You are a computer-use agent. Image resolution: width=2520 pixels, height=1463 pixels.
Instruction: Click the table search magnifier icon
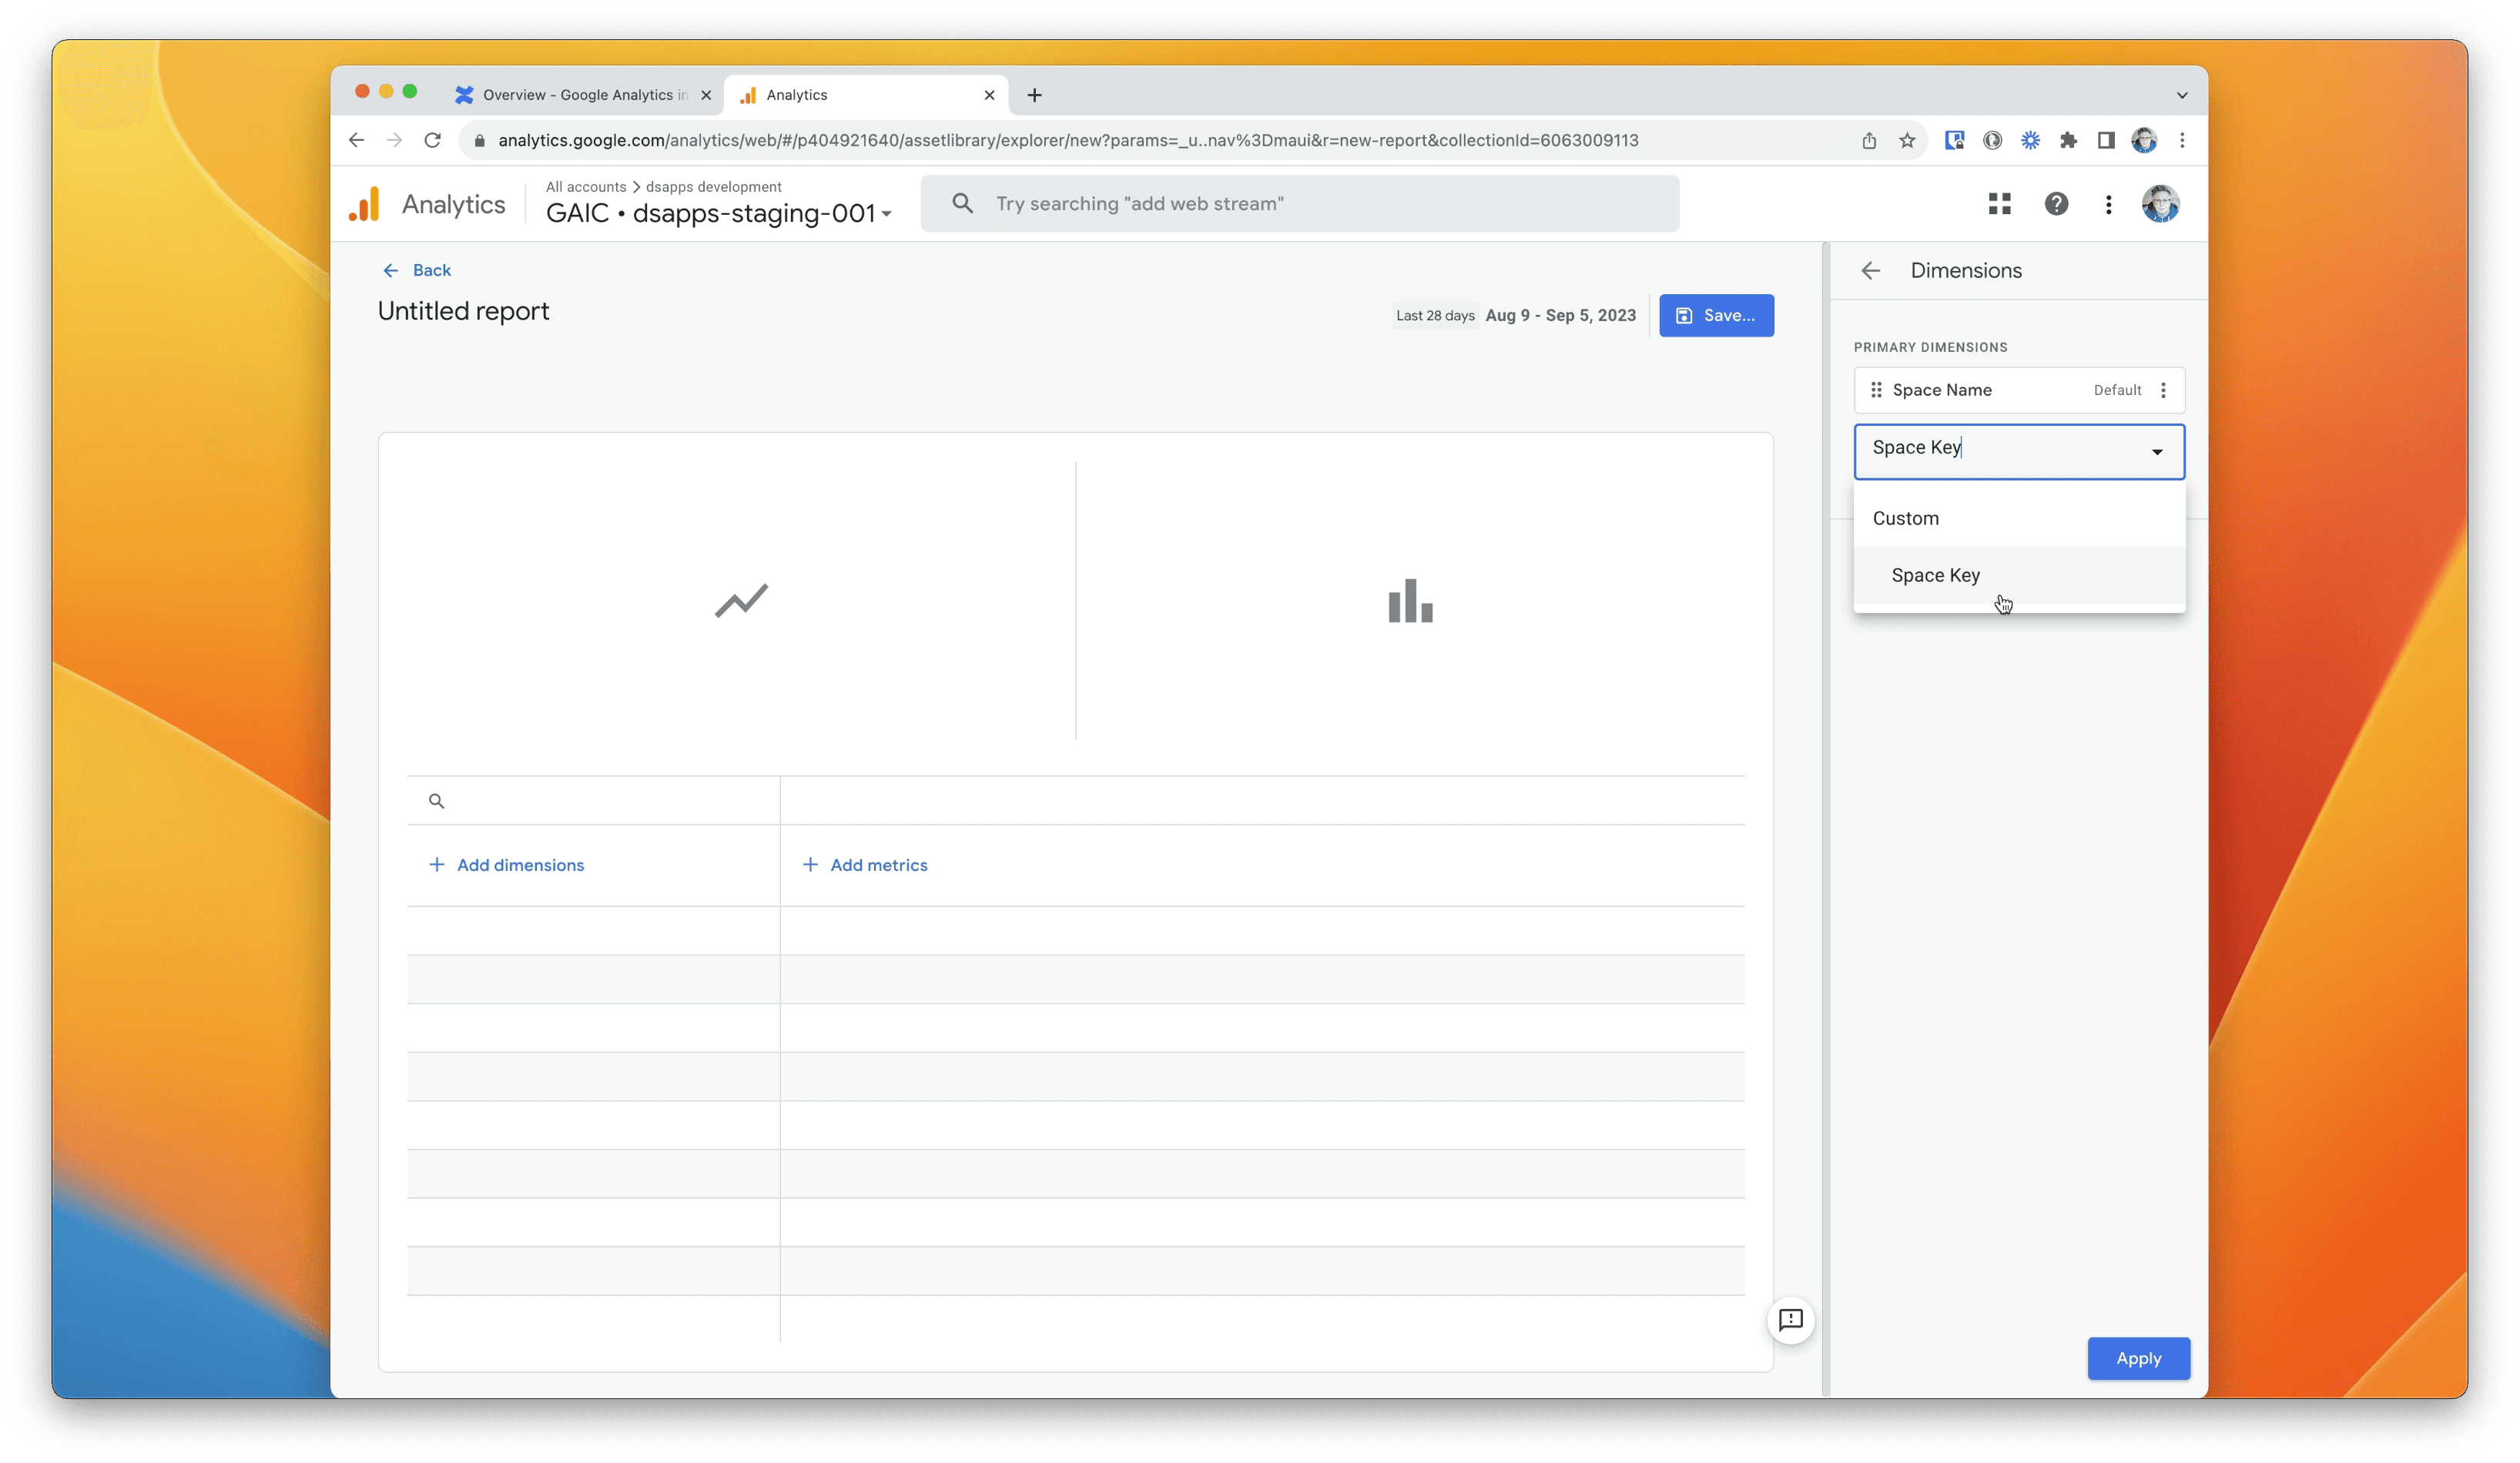[436, 801]
